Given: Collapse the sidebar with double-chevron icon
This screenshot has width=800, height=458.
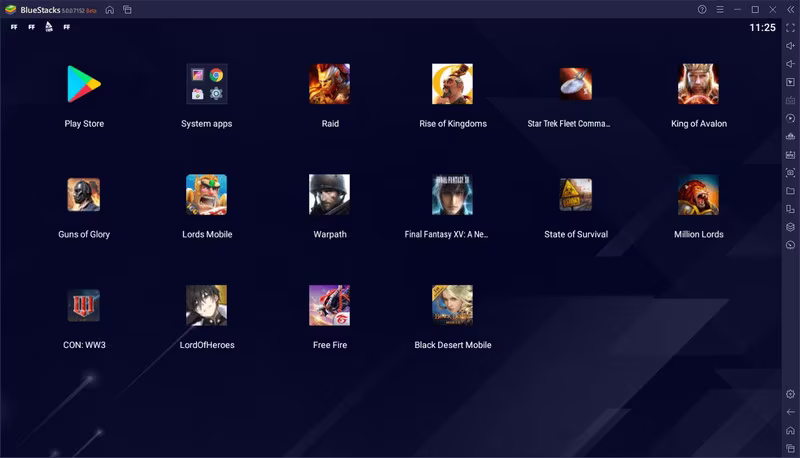Looking at the screenshot, I should (790, 10).
